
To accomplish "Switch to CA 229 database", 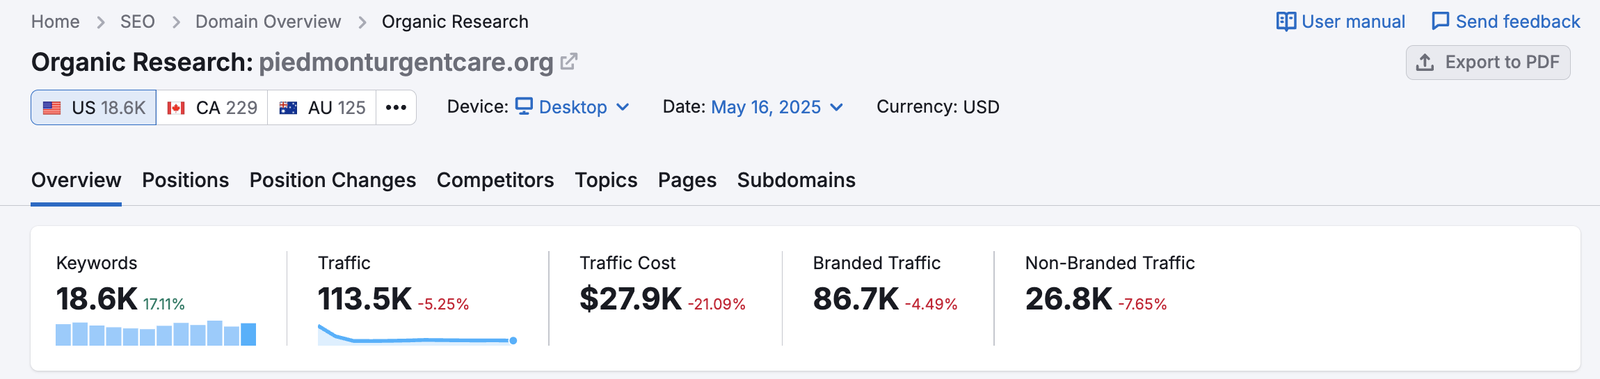I will coord(212,108).
